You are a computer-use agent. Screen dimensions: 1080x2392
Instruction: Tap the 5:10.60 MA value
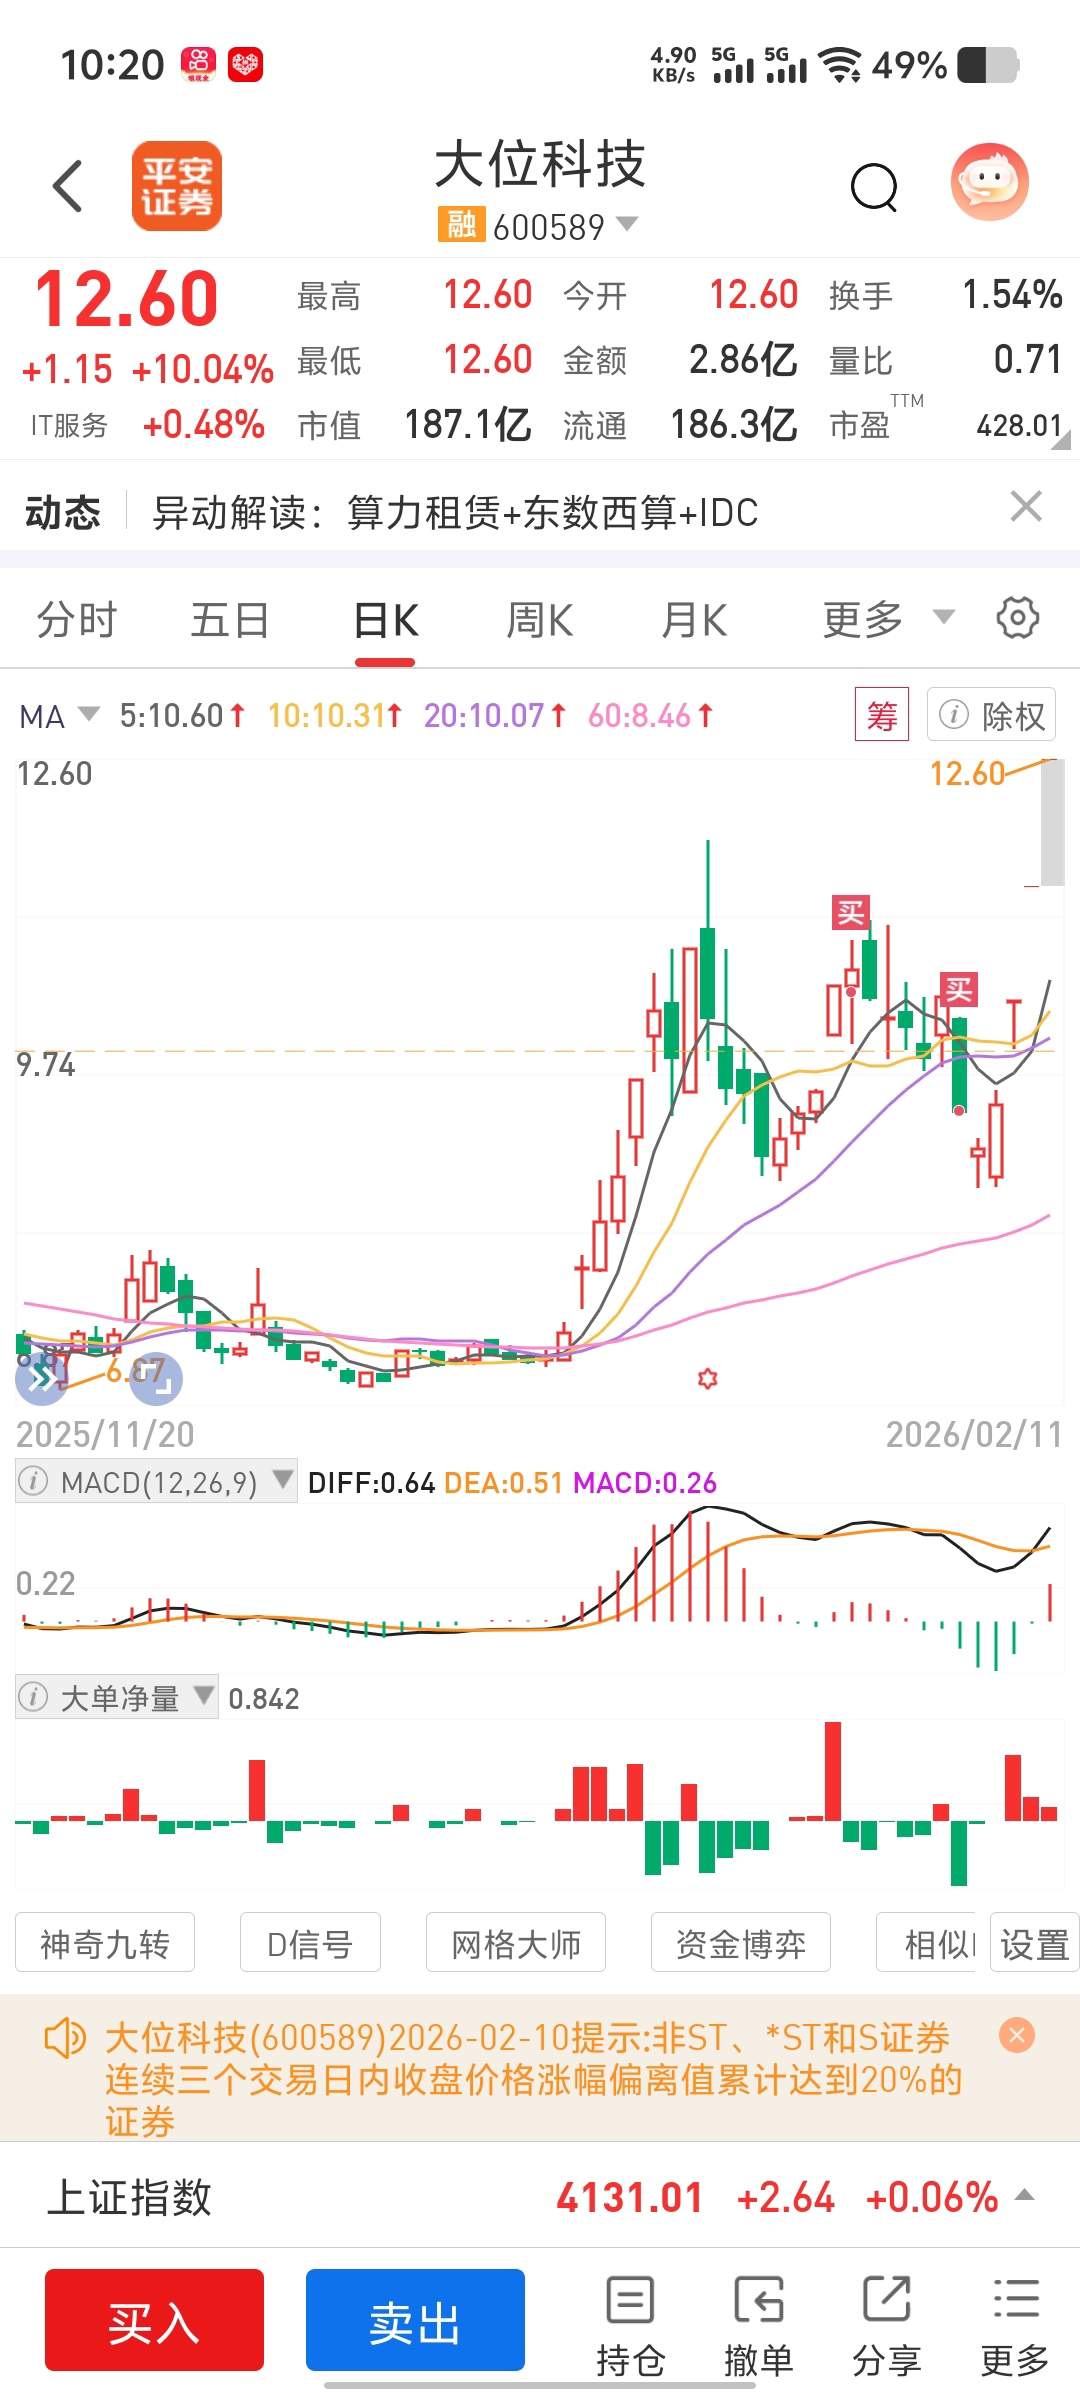(182, 715)
